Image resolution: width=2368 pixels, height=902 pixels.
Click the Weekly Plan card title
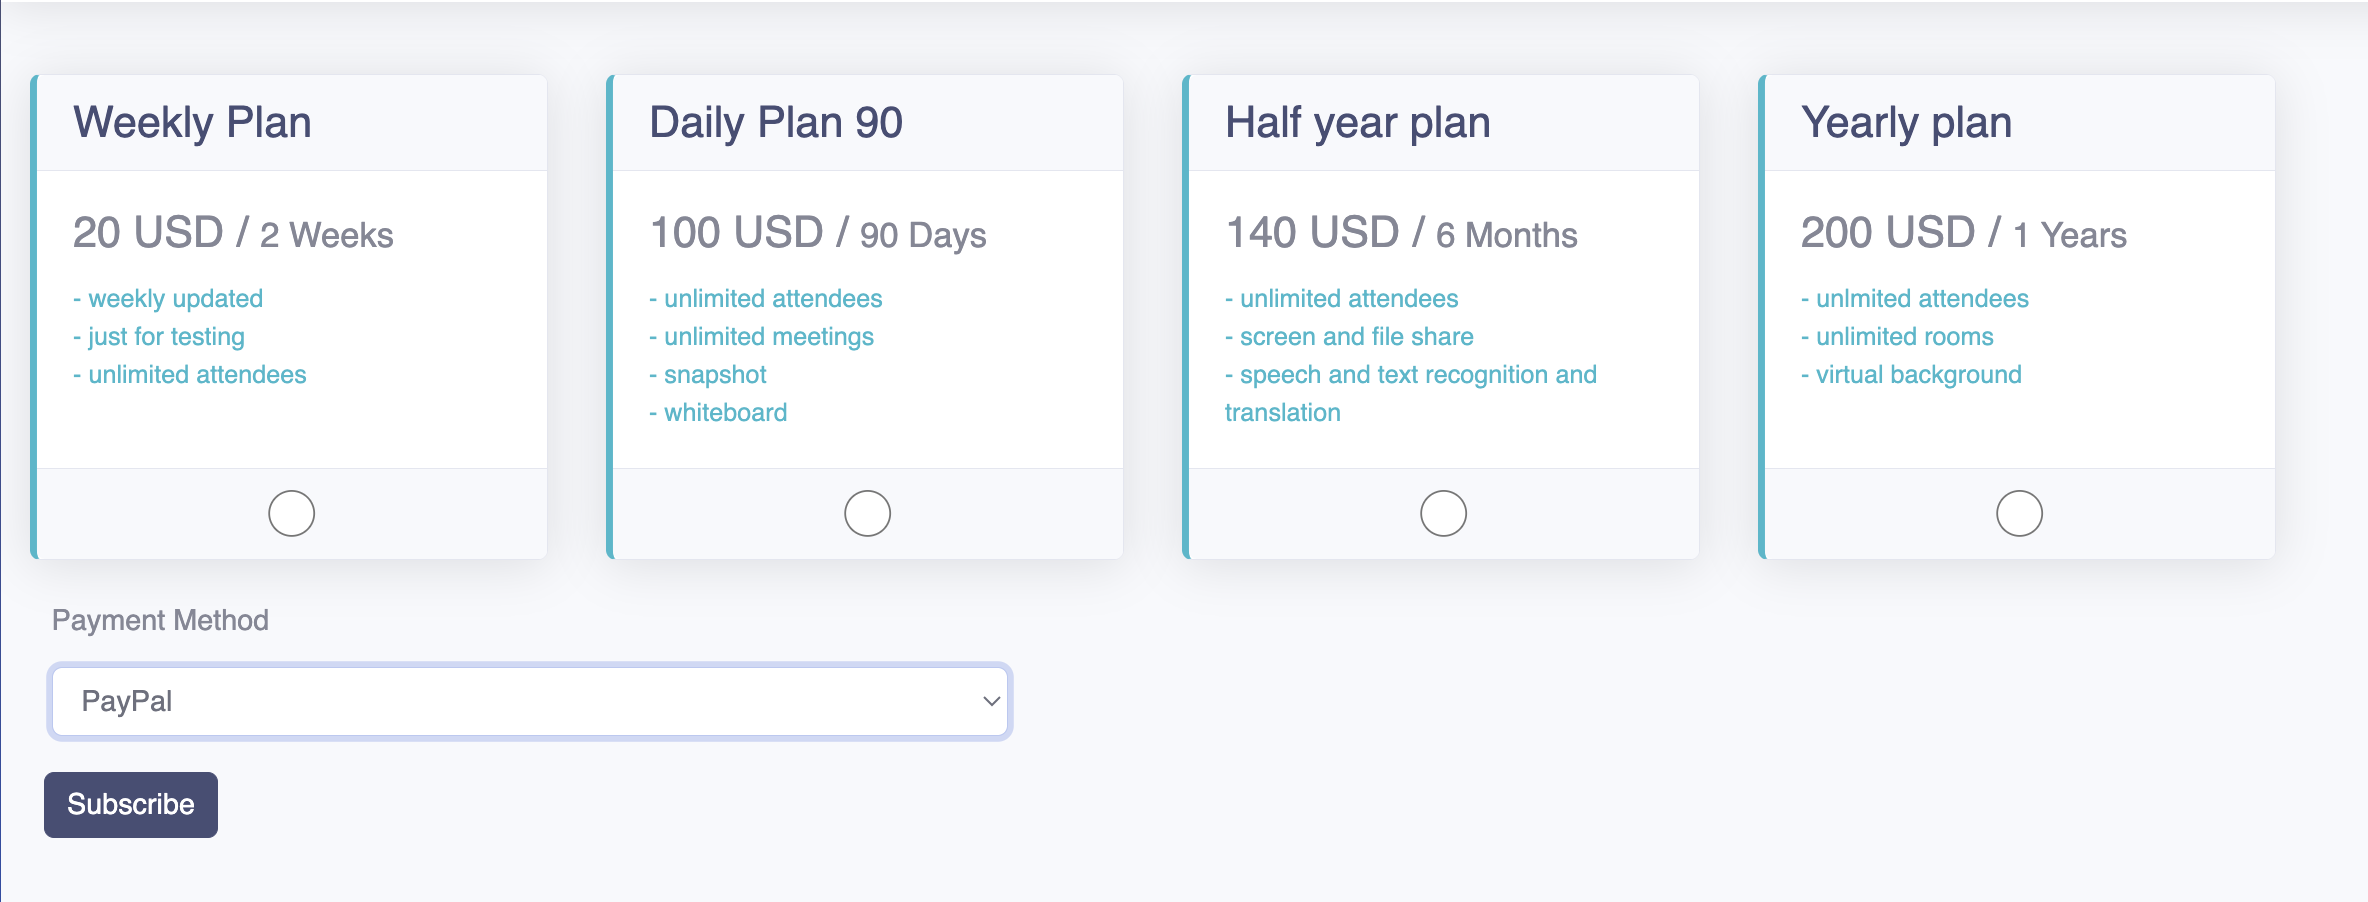192,121
